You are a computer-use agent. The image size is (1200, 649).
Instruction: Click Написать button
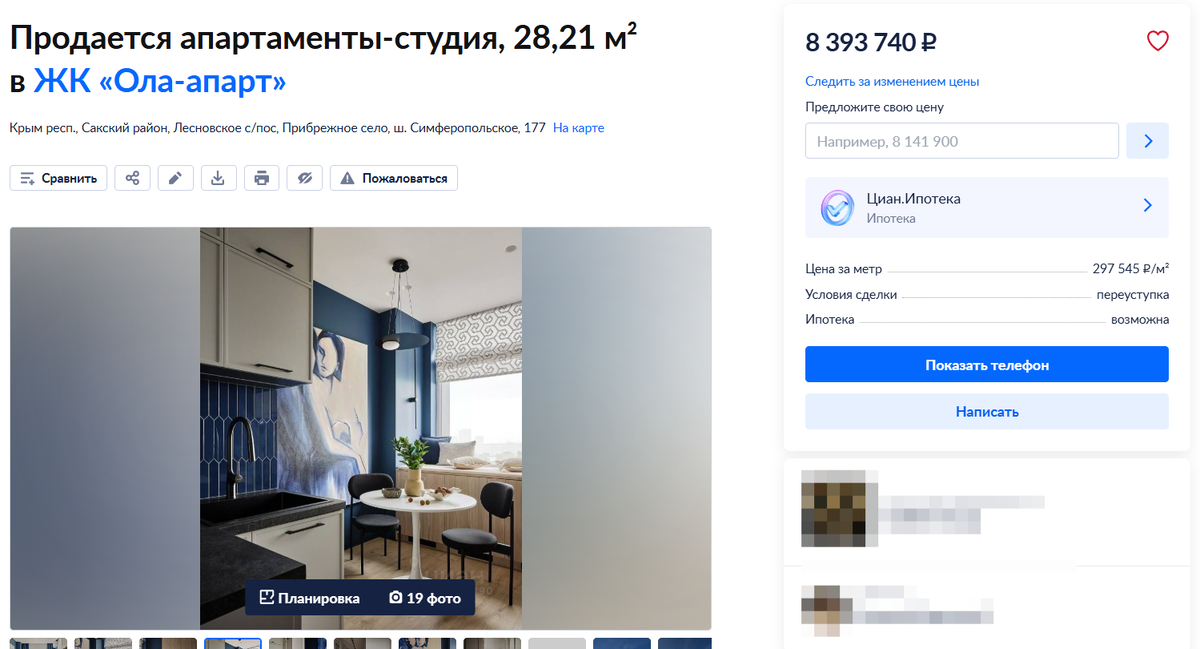tap(987, 411)
